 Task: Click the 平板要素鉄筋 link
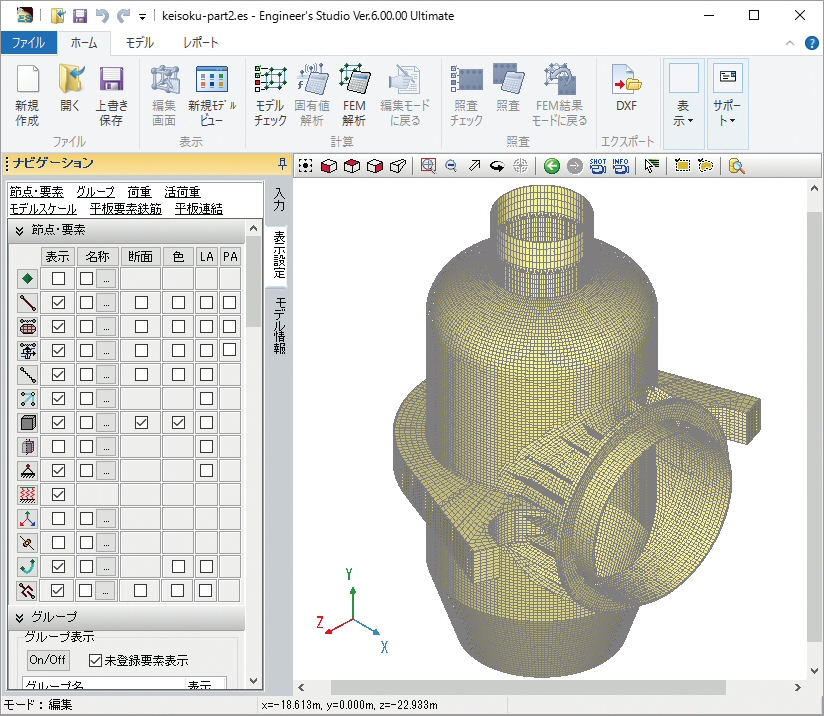pos(125,209)
